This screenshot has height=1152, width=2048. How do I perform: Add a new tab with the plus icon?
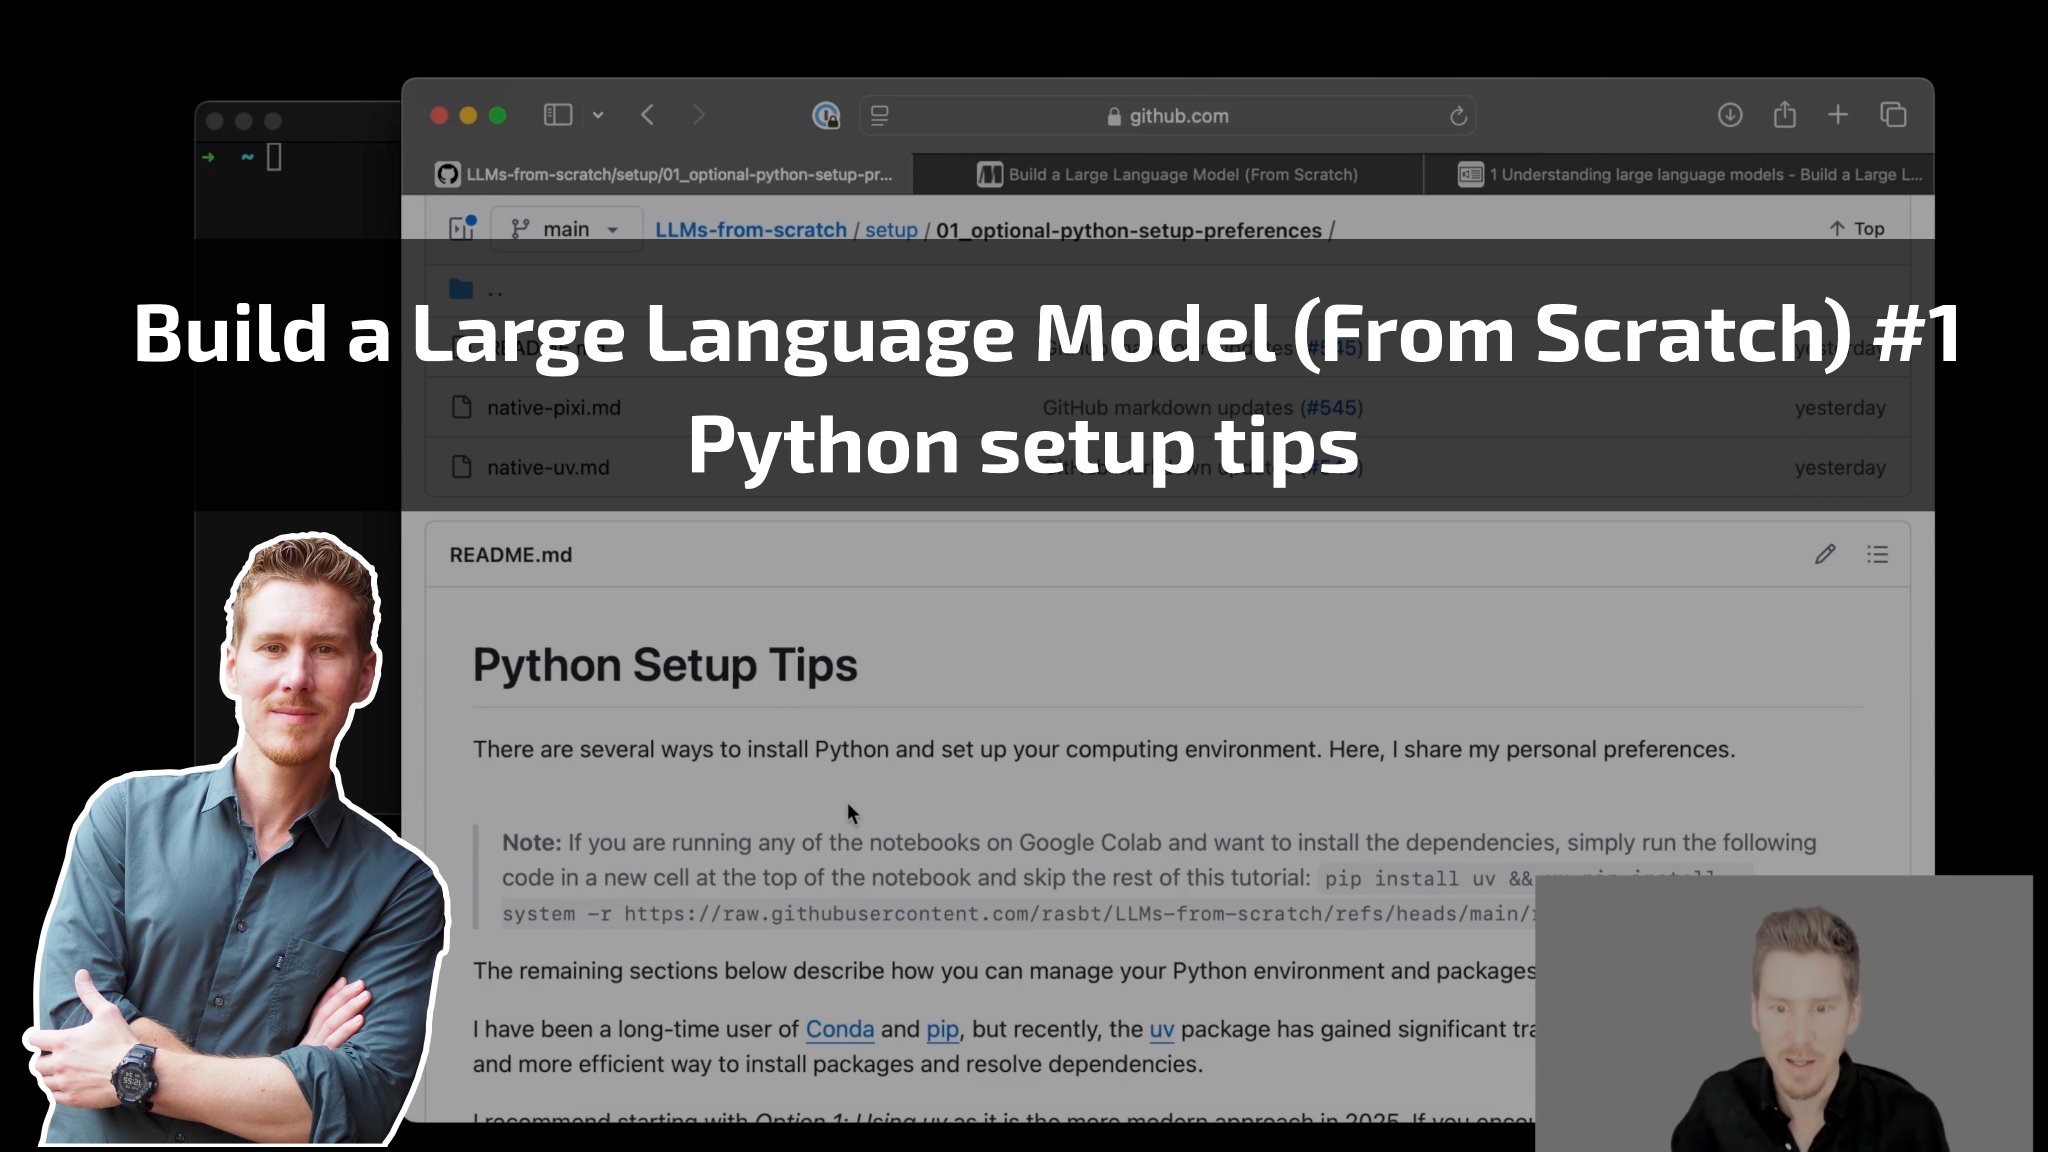pyautogui.click(x=1838, y=115)
